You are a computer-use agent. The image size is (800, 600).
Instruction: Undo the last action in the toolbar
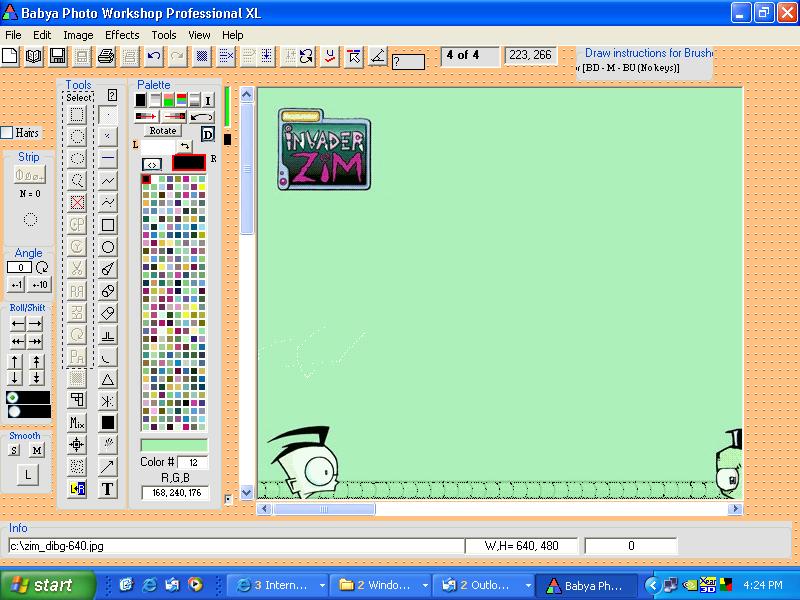(154, 56)
